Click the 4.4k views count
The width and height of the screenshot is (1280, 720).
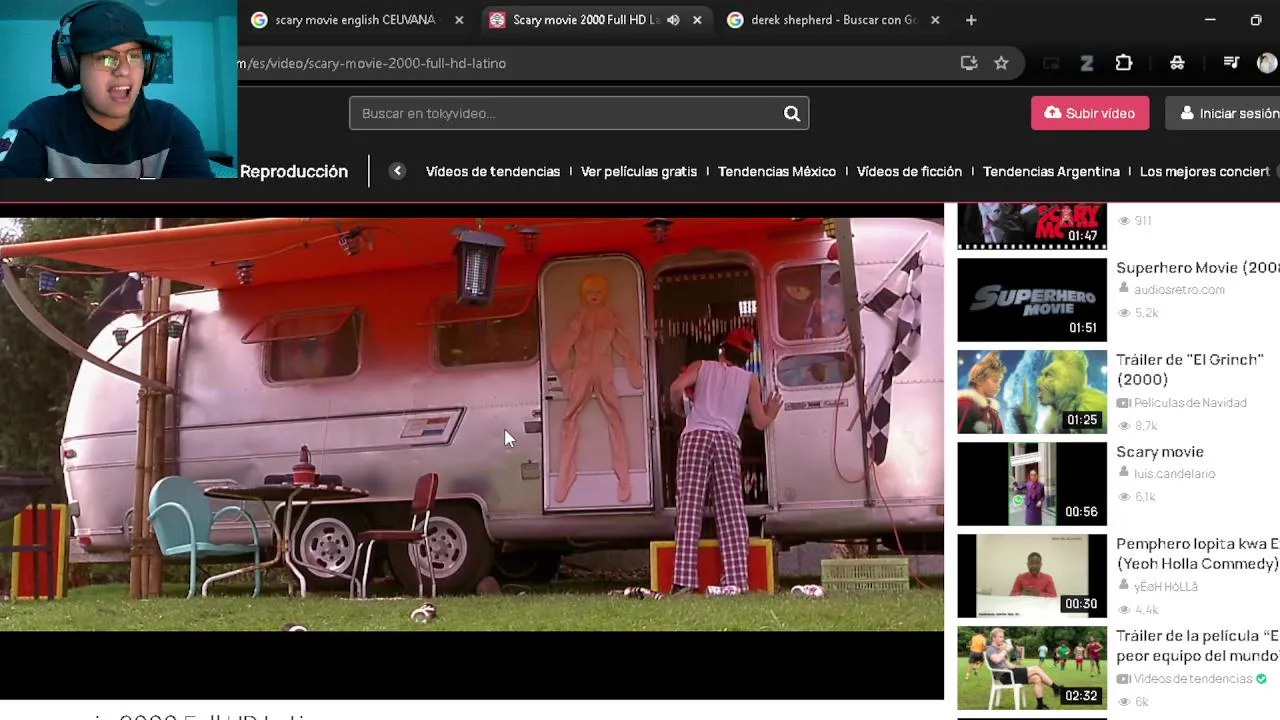point(1146,610)
